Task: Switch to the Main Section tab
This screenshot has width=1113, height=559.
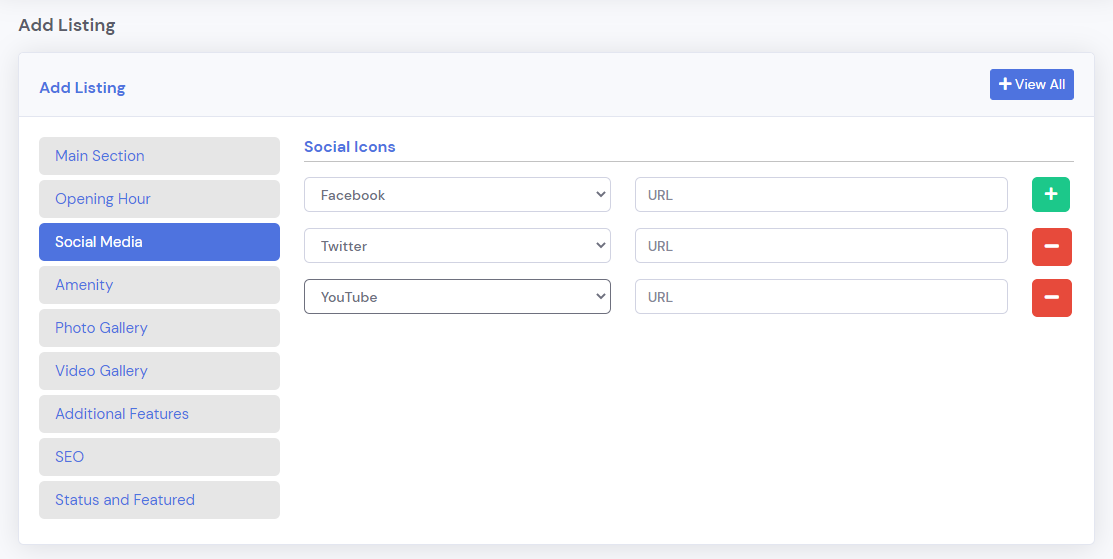Action: pyautogui.click(x=159, y=156)
